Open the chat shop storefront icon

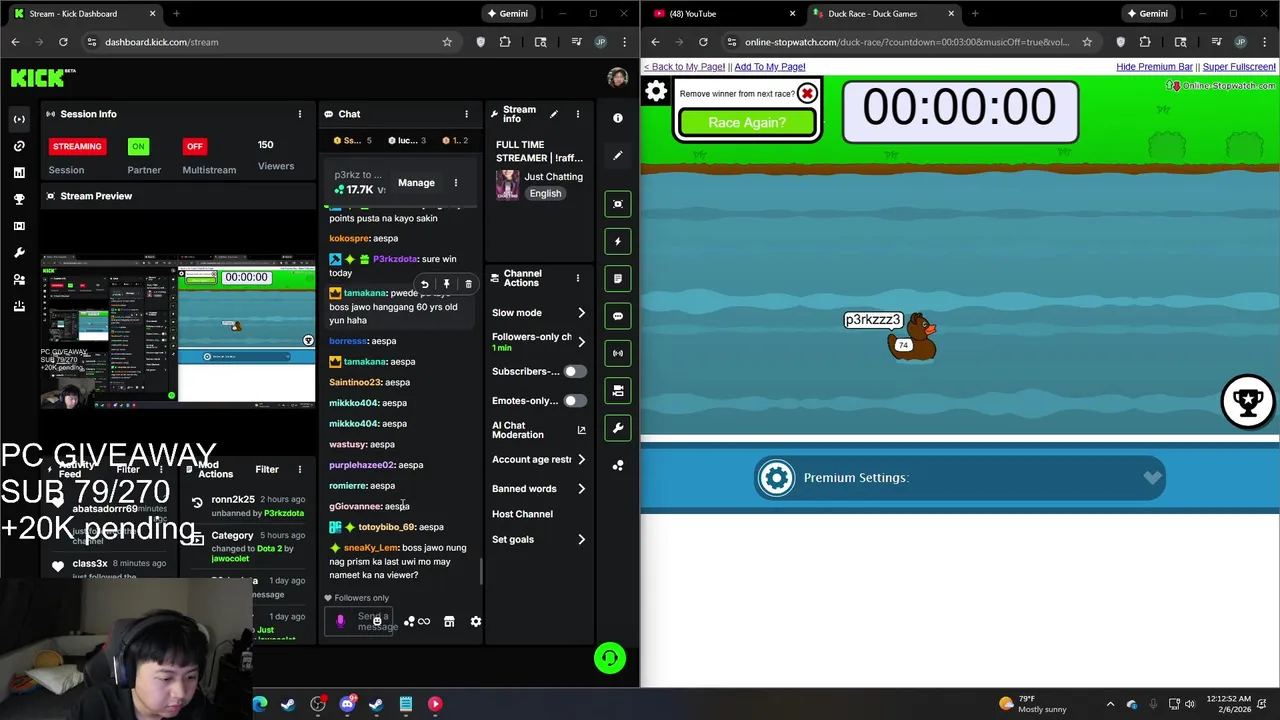(x=449, y=621)
